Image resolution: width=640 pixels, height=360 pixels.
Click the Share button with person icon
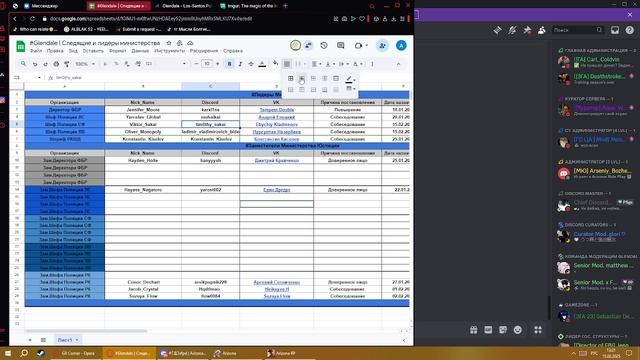382,46
